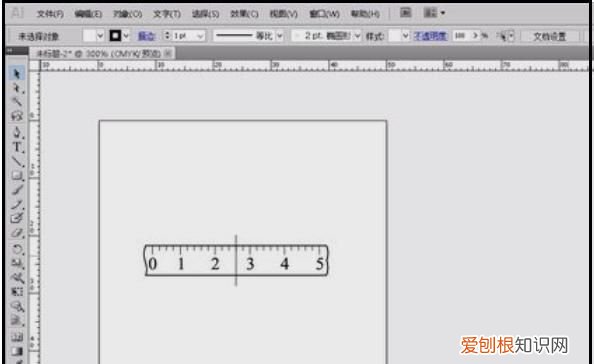Open the 描边 stroke panel link
This screenshot has height=364, width=594.
tap(146, 36)
